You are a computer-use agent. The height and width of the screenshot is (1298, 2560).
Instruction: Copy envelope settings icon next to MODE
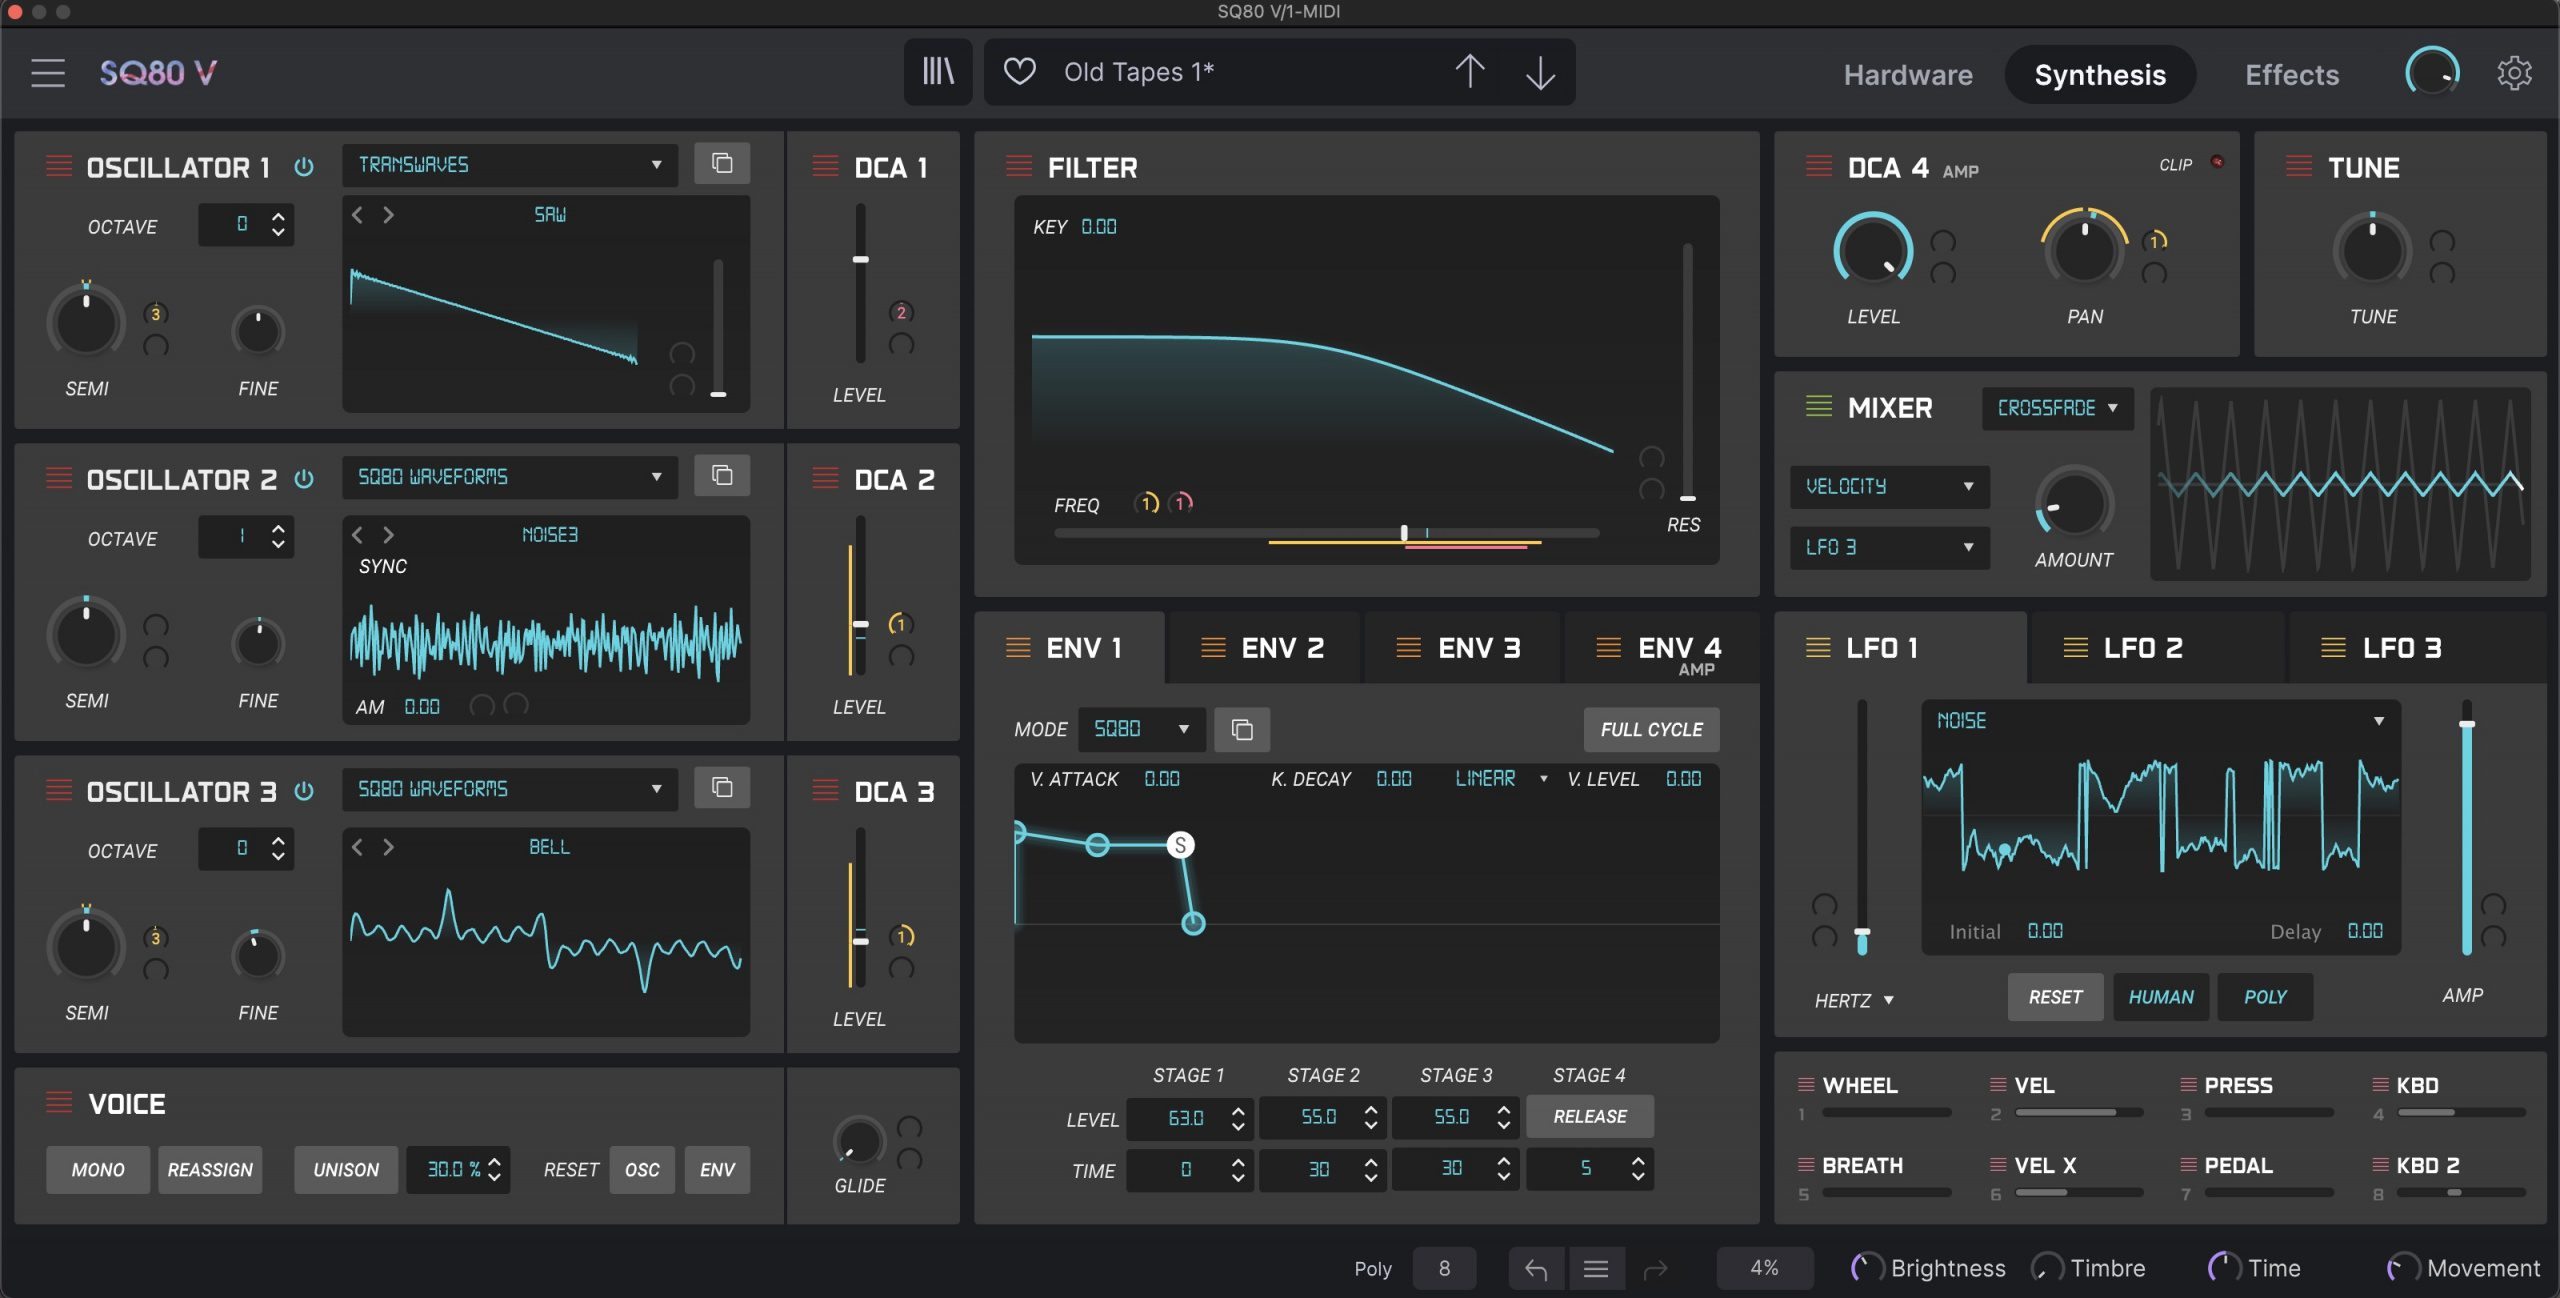click(1242, 729)
